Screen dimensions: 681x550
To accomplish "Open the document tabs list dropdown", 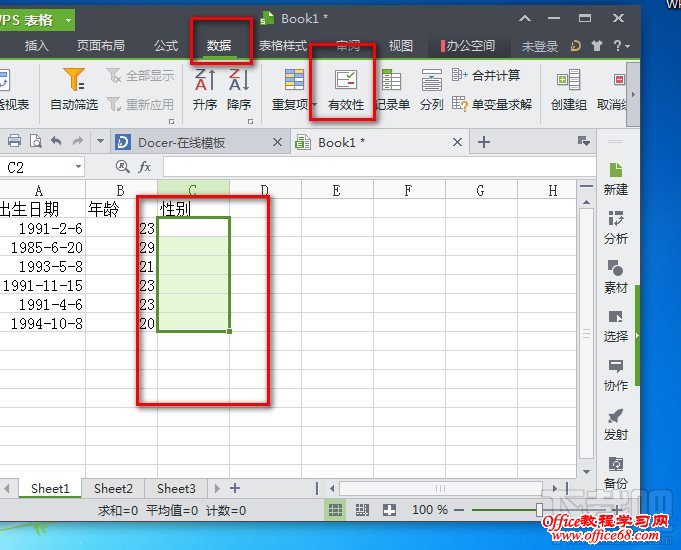I will pyautogui.click(x=584, y=142).
